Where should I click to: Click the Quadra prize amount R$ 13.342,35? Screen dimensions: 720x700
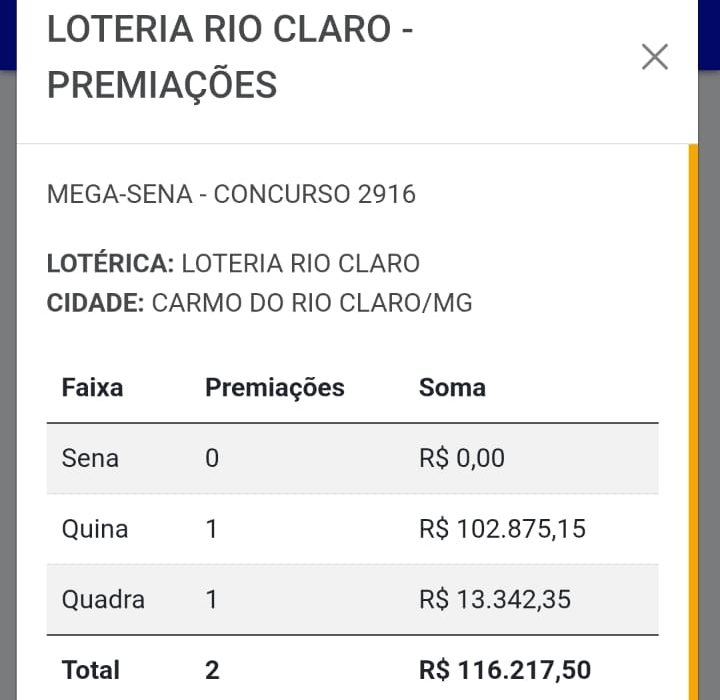[495, 600]
